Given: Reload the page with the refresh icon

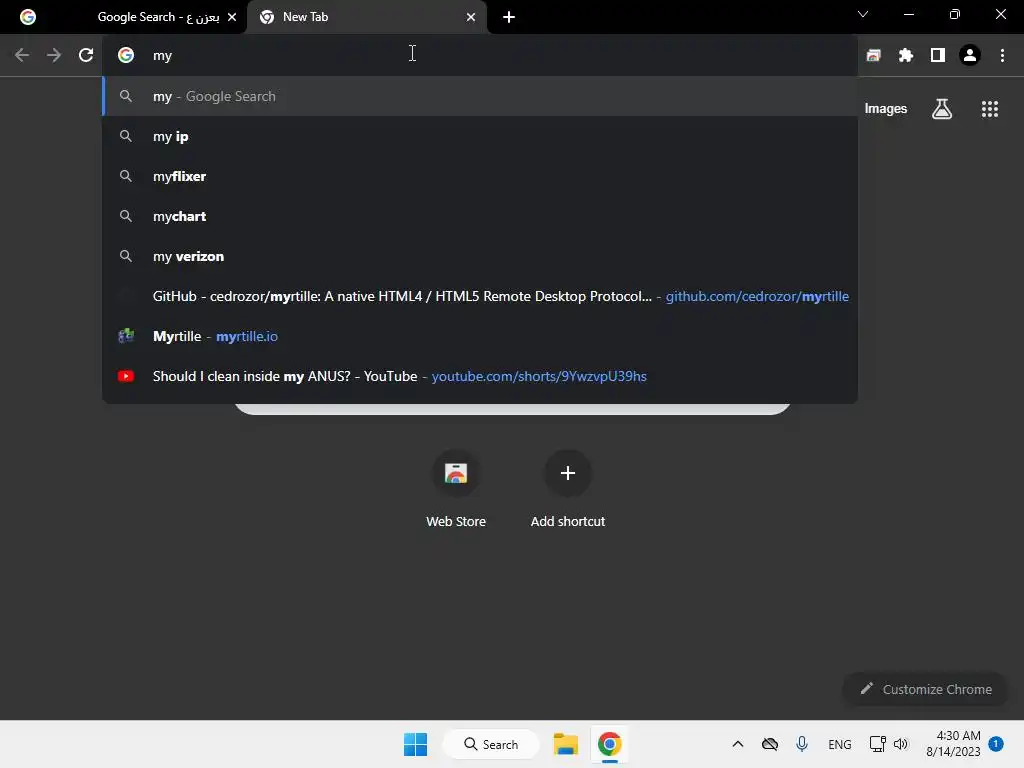Looking at the screenshot, I should (x=86, y=56).
